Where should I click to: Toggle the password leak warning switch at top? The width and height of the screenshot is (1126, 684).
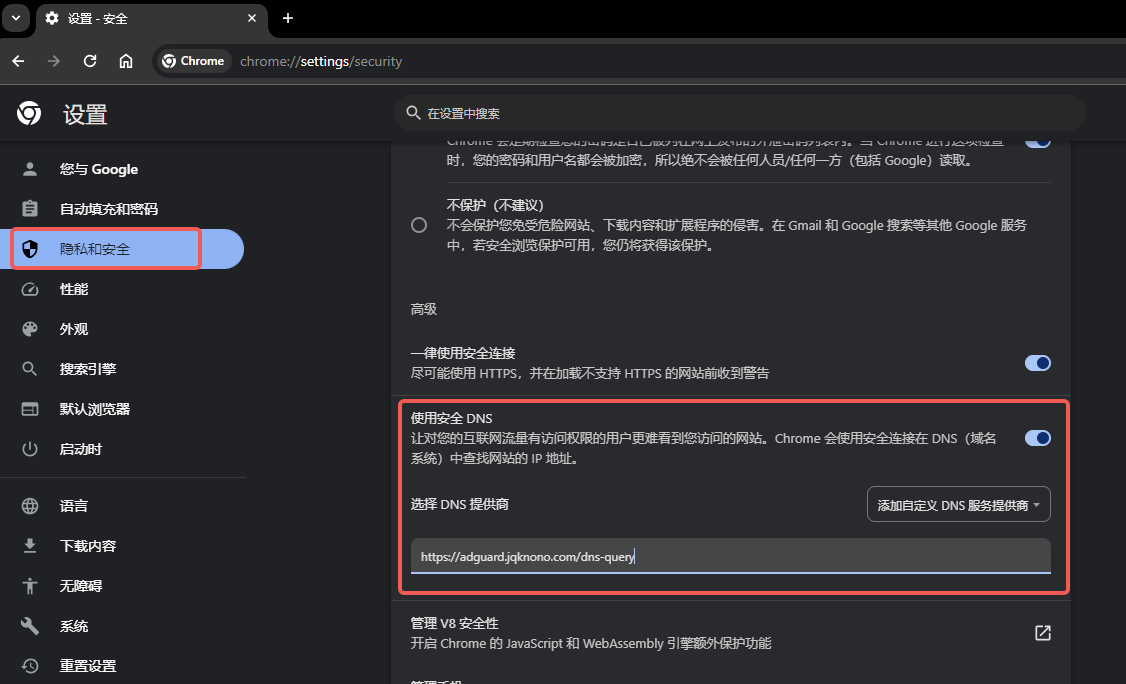pos(1038,142)
